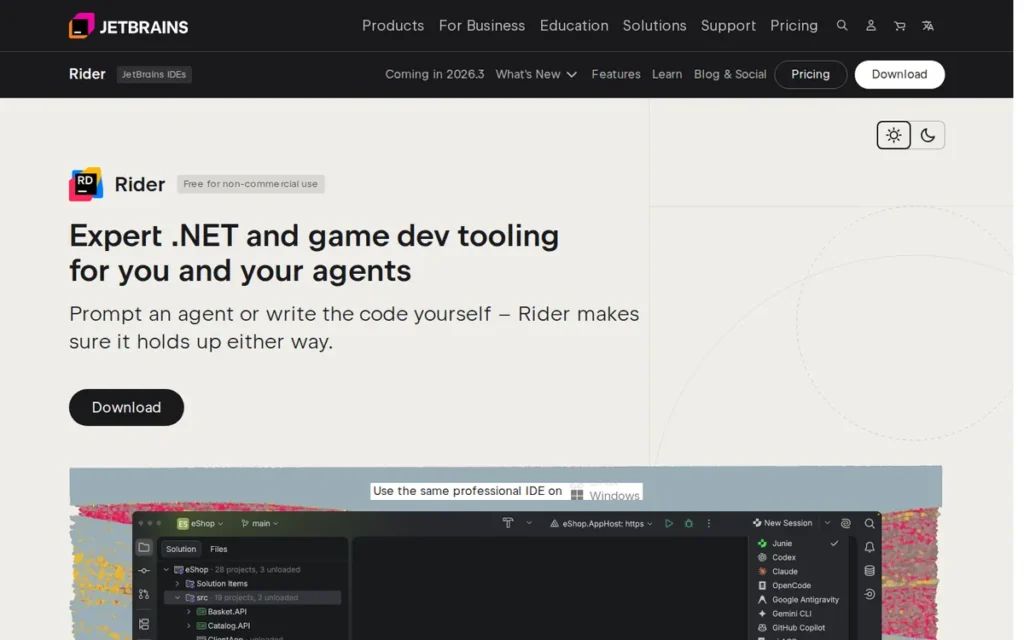Viewport: 1024px width, 640px height.
Task: Switch to the Solution tab in IDE
Action: (181, 549)
